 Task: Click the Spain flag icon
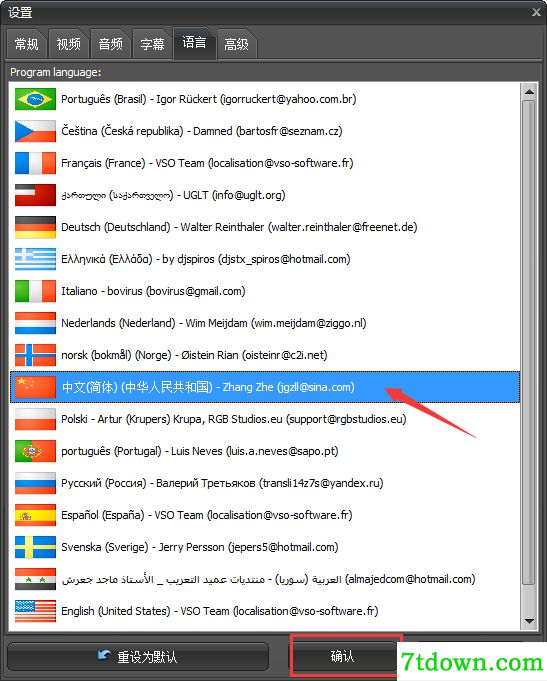click(35, 515)
